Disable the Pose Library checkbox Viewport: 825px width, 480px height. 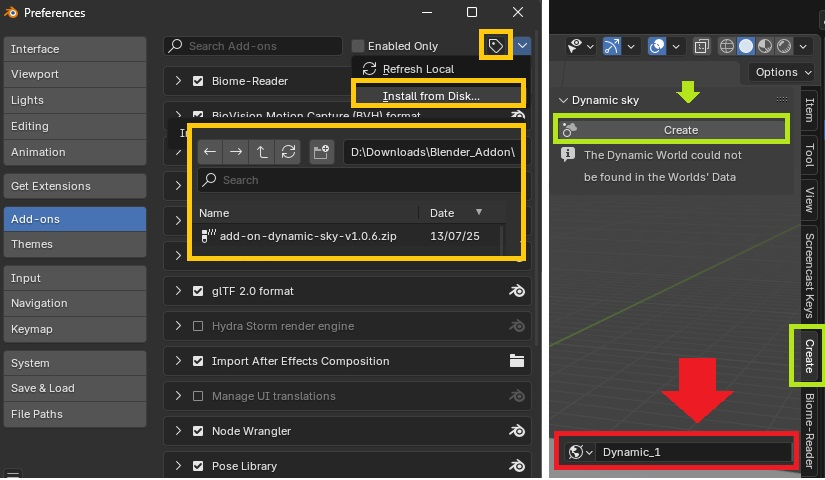click(x=198, y=466)
